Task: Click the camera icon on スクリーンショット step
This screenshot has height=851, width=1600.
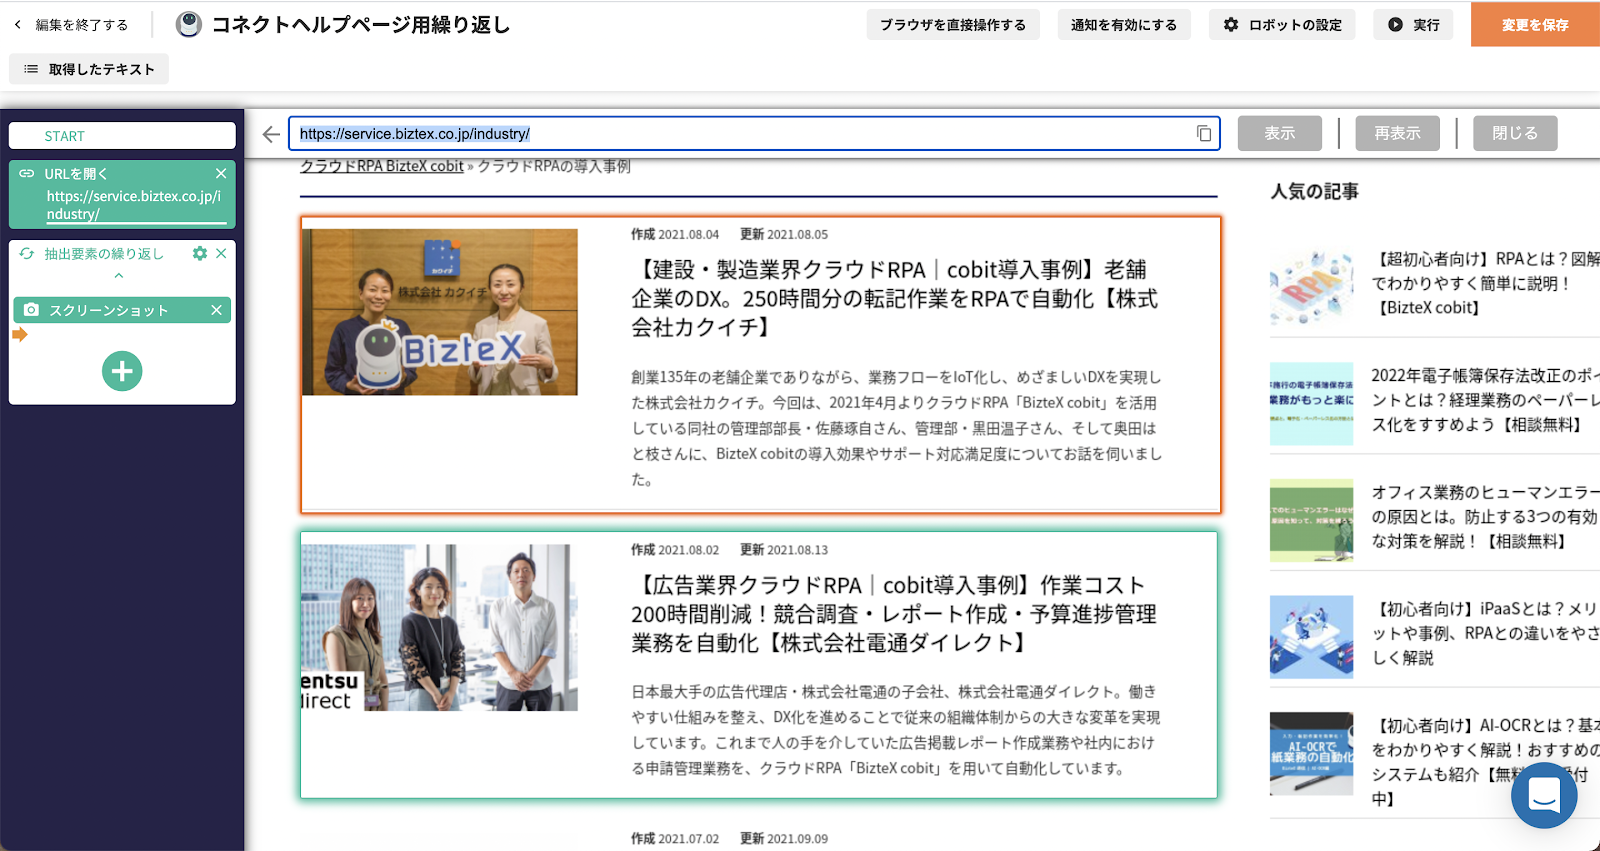Action: tap(31, 310)
